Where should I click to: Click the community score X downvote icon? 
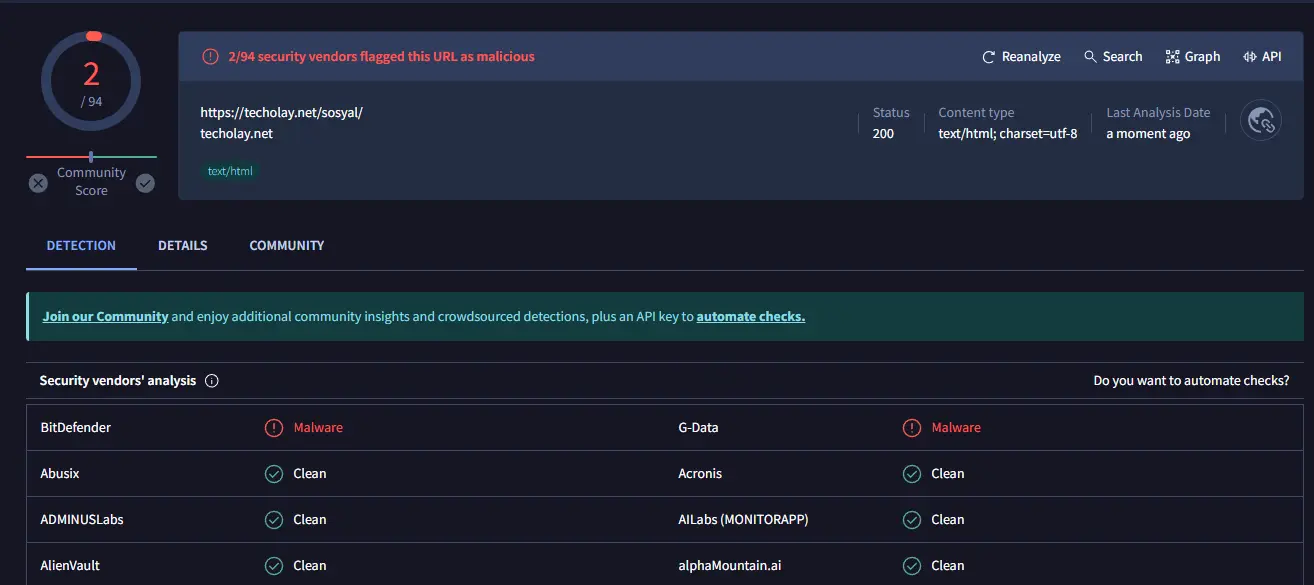[x=38, y=183]
